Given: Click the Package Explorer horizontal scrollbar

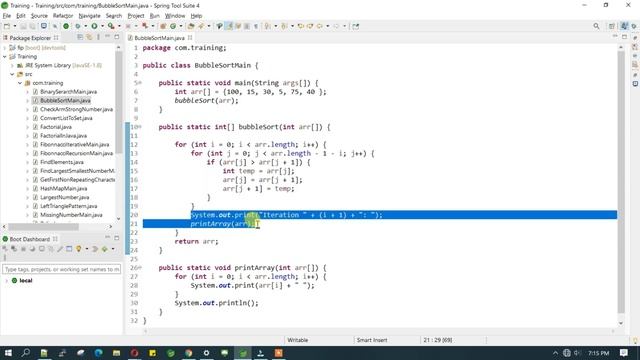Looking at the screenshot, I should pyautogui.click(x=43, y=227).
